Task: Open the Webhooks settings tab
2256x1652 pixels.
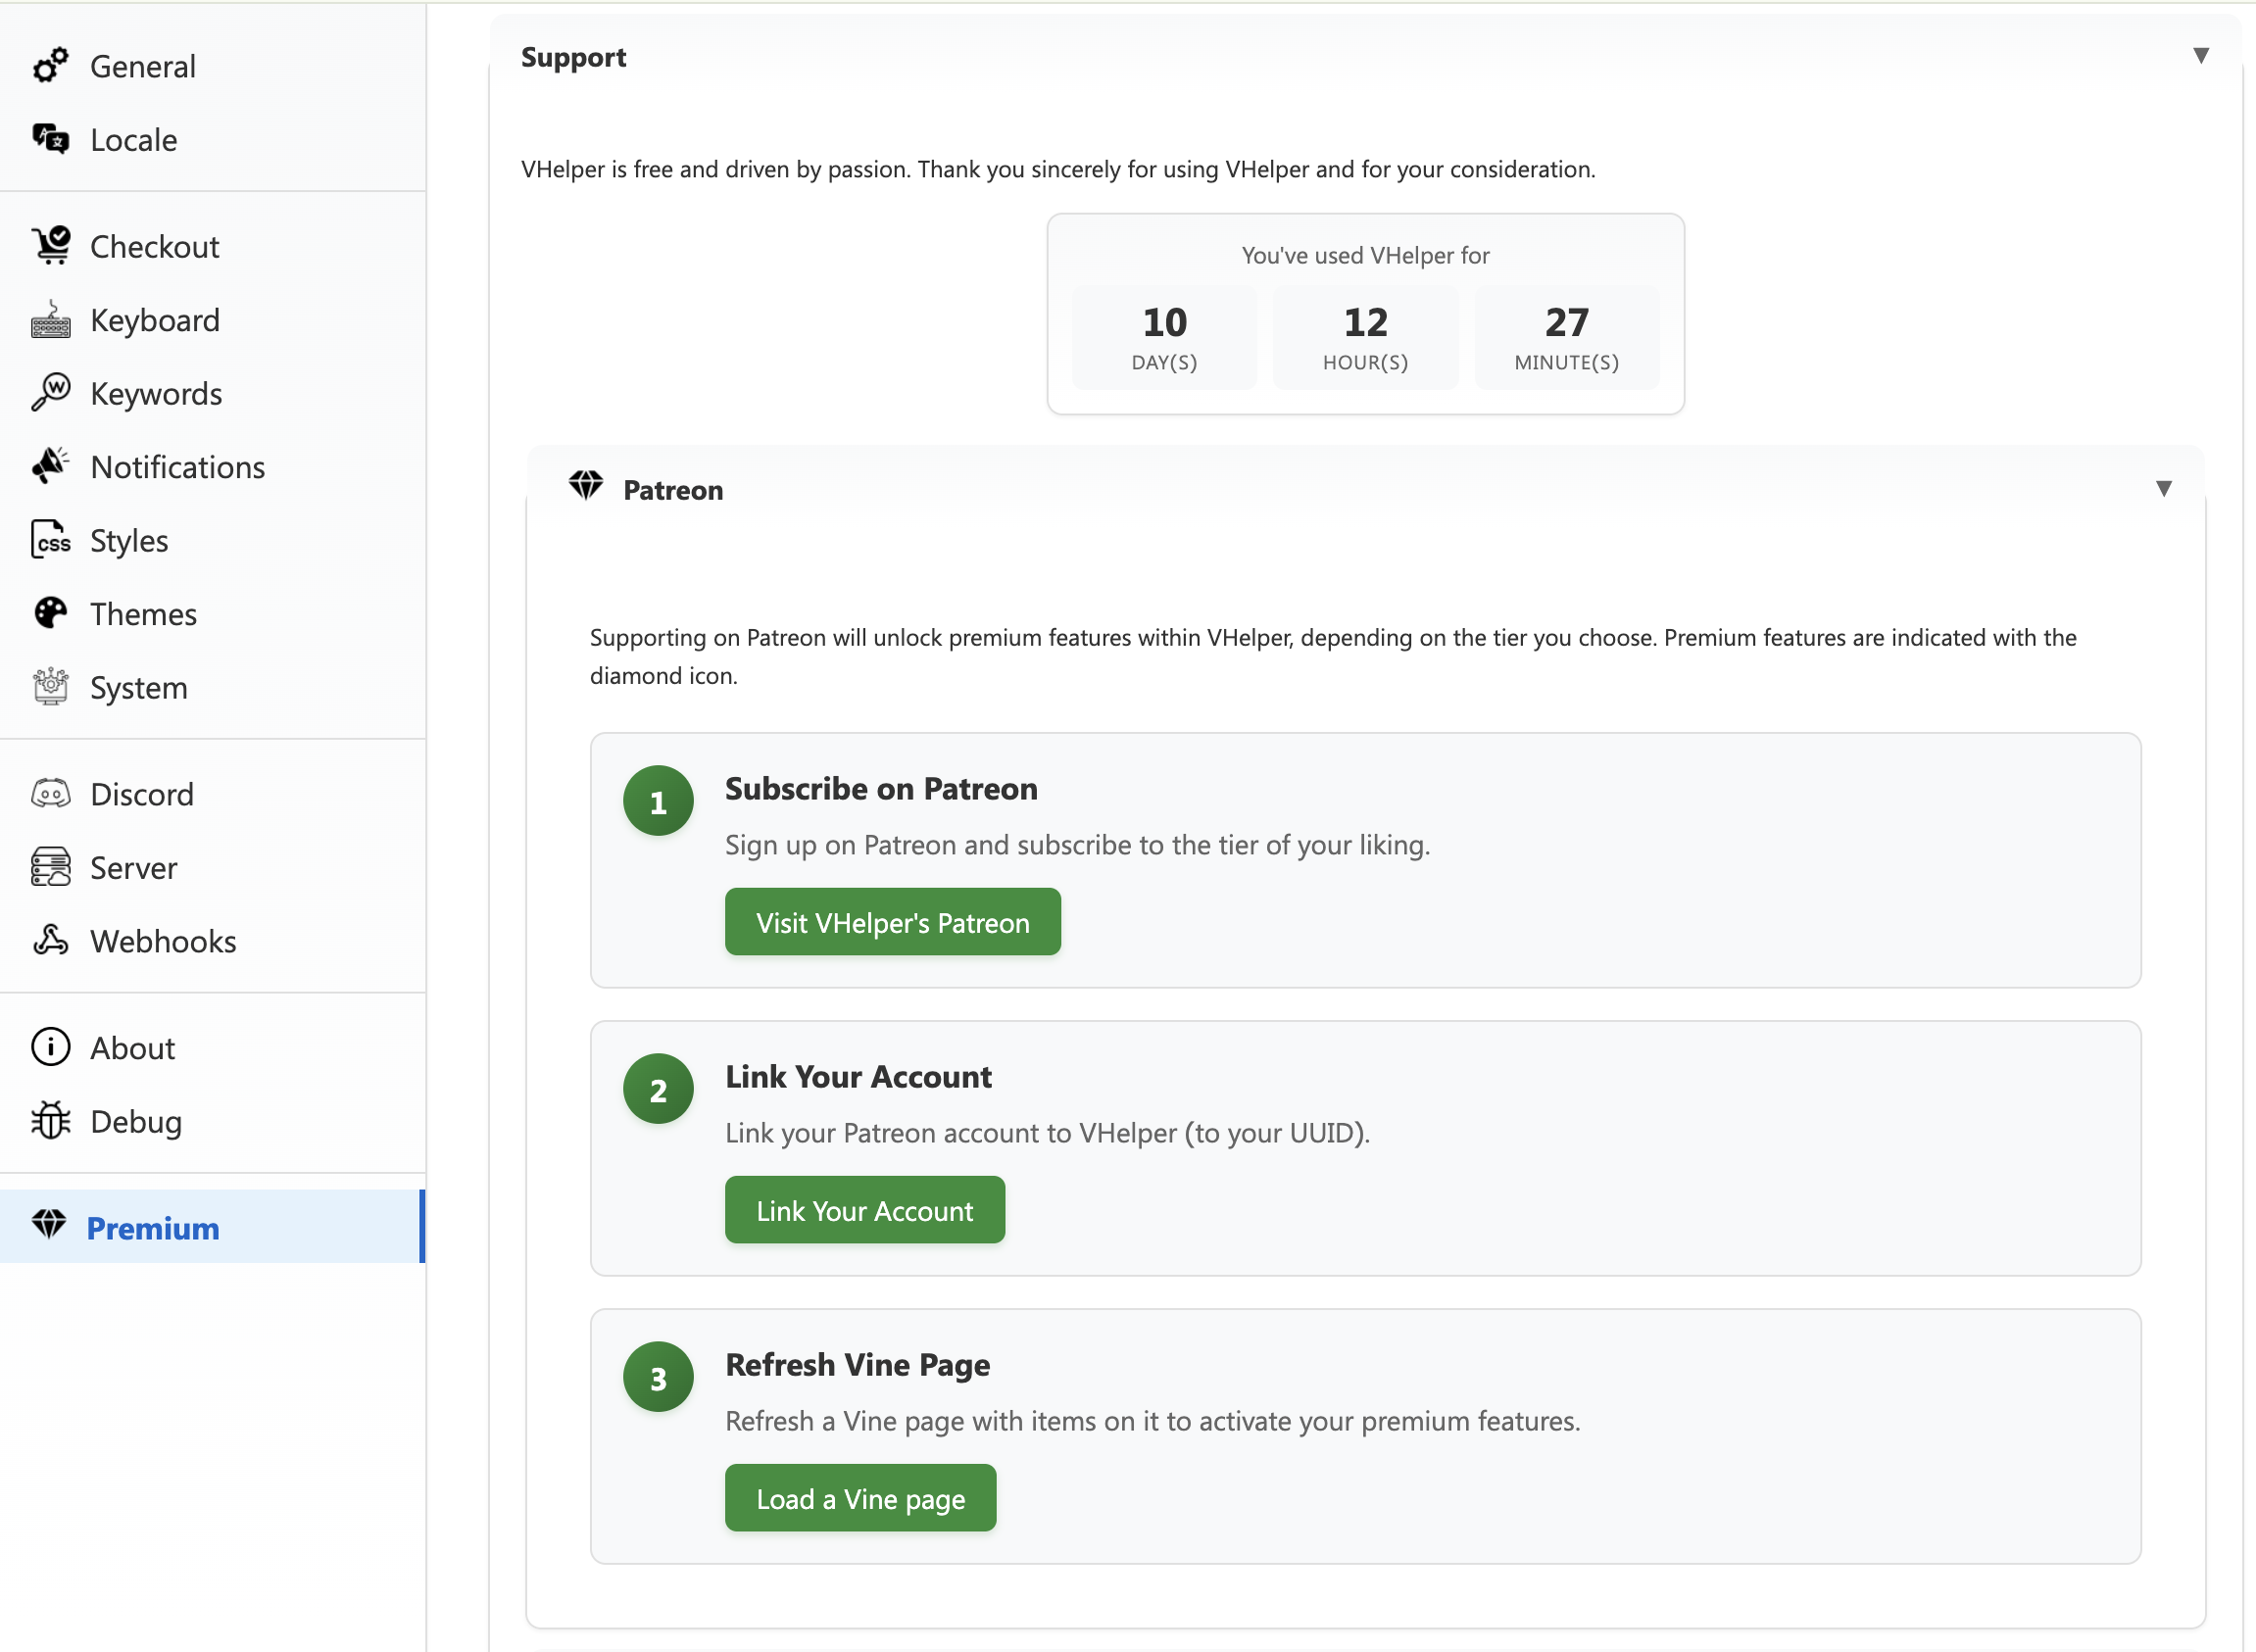Action: click(163, 941)
